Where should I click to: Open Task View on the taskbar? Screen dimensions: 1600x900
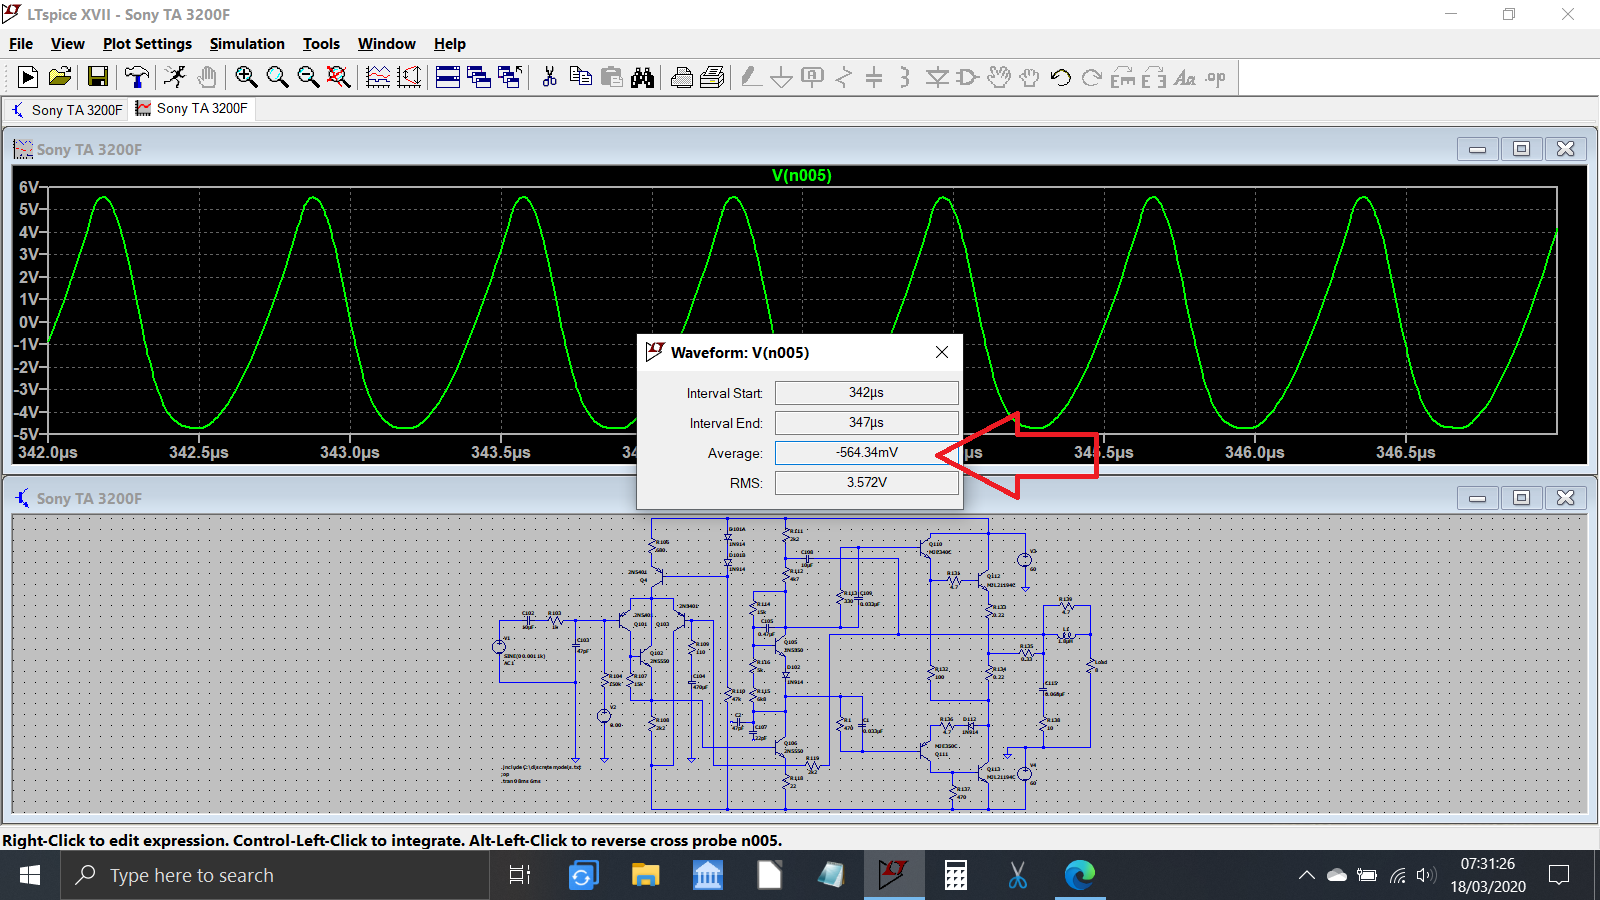519,875
